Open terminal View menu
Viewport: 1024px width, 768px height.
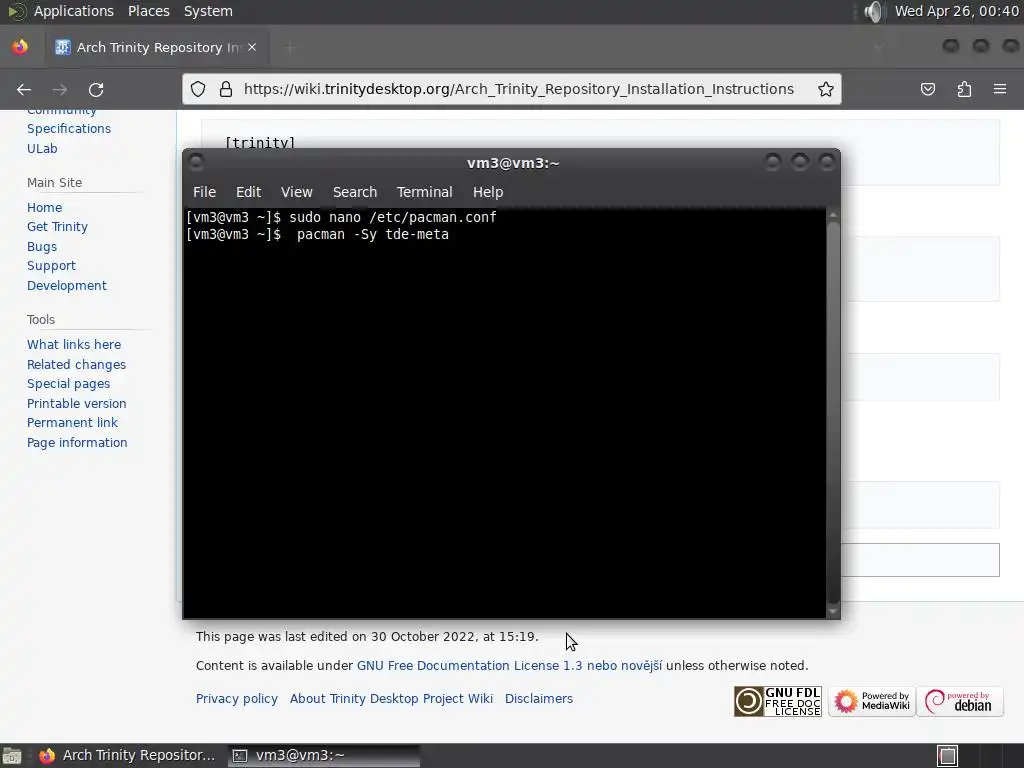296,192
